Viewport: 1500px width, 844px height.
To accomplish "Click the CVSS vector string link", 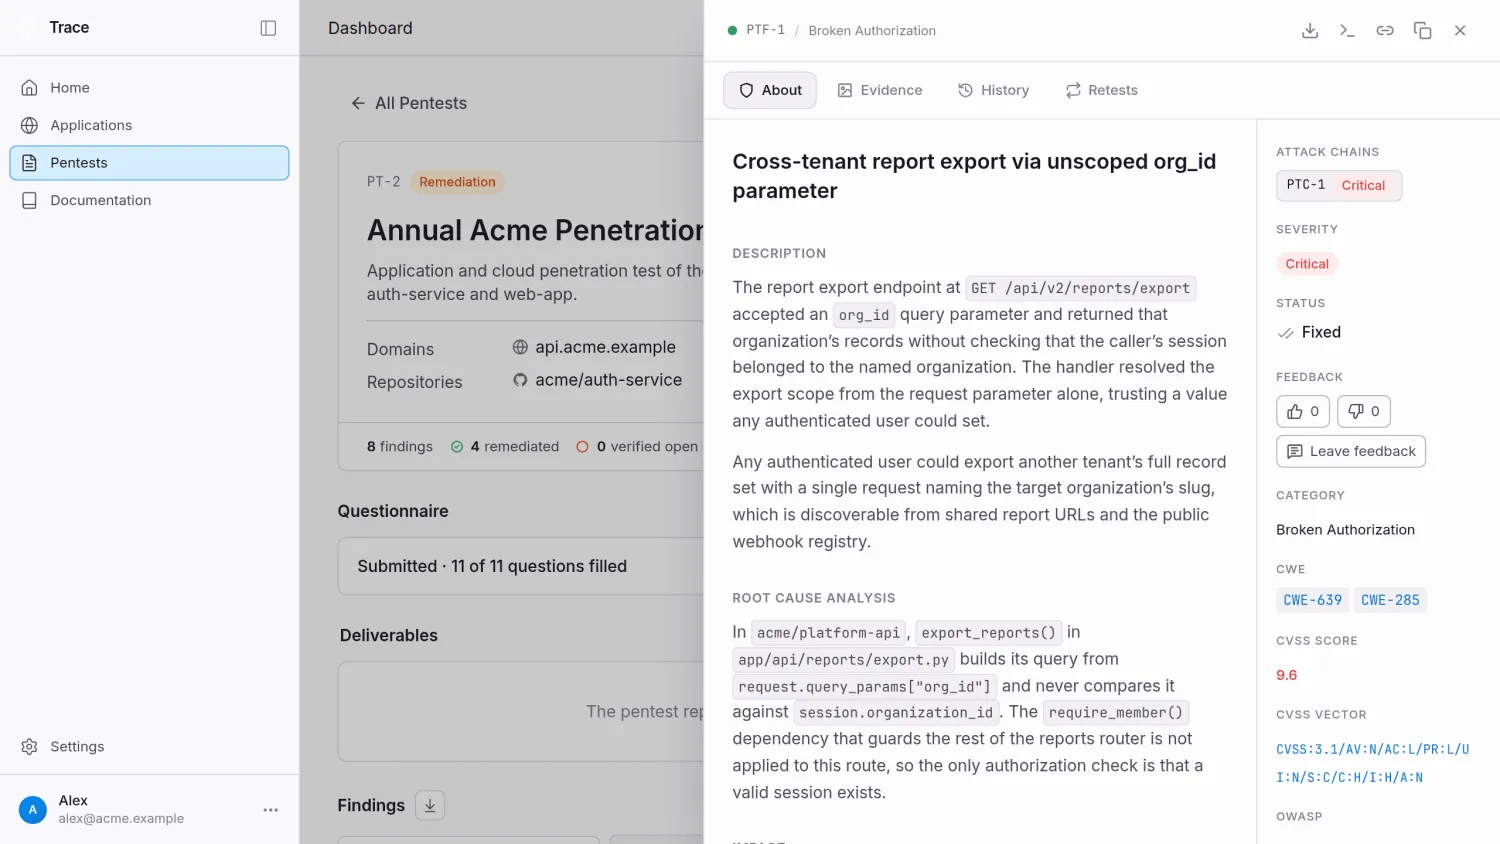I will tap(1373, 763).
